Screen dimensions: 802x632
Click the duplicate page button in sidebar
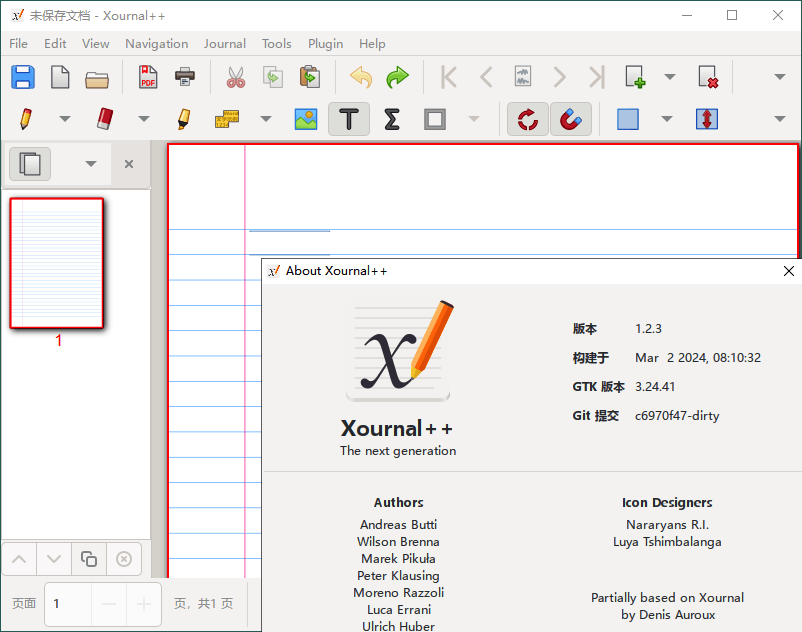pos(89,559)
